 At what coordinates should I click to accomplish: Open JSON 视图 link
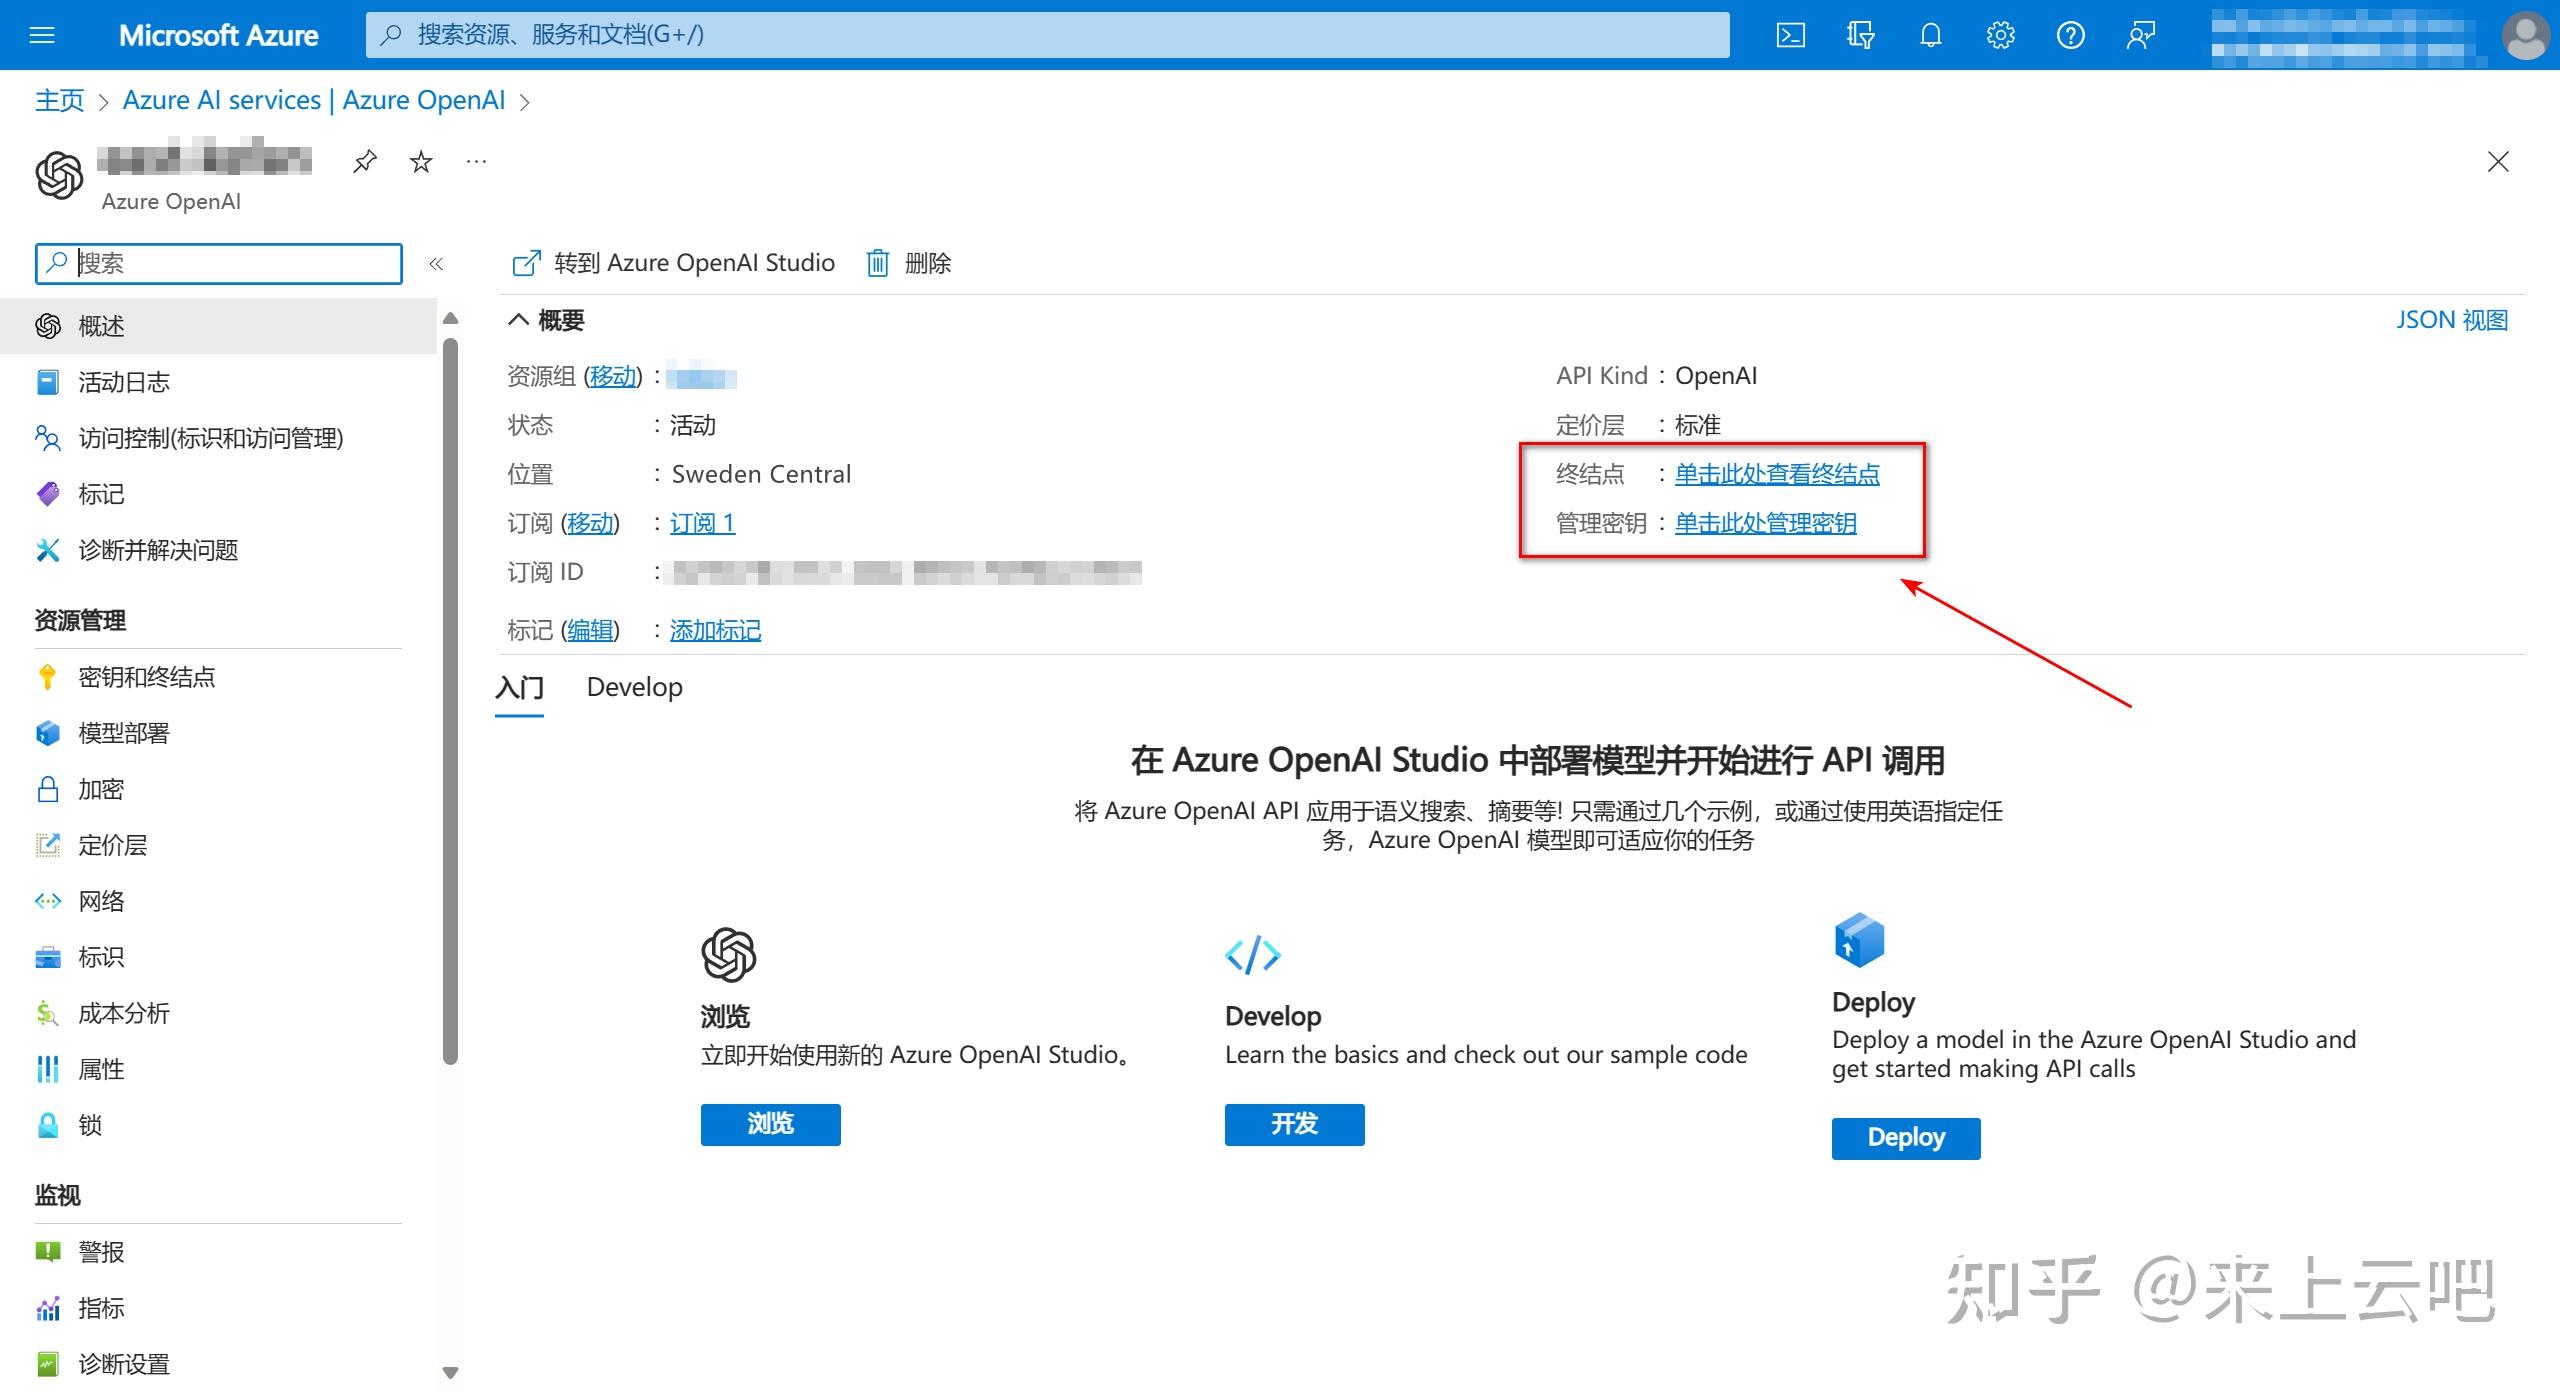pos(2451,320)
